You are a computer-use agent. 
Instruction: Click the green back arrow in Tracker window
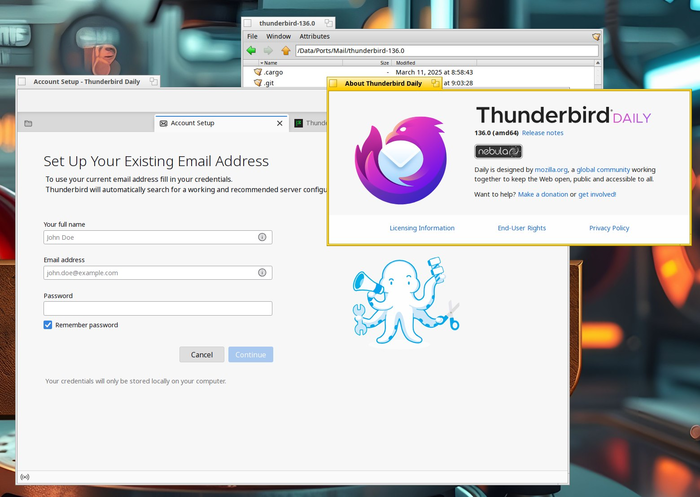click(251, 50)
